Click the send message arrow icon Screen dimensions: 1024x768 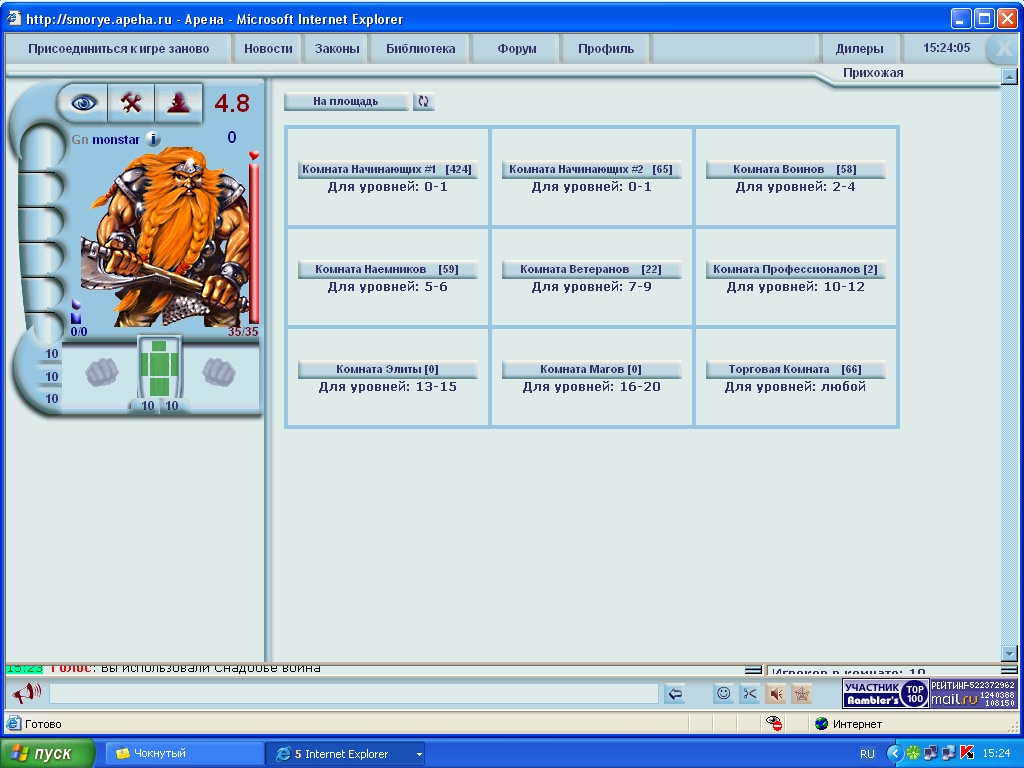pyautogui.click(x=675, y=694)
